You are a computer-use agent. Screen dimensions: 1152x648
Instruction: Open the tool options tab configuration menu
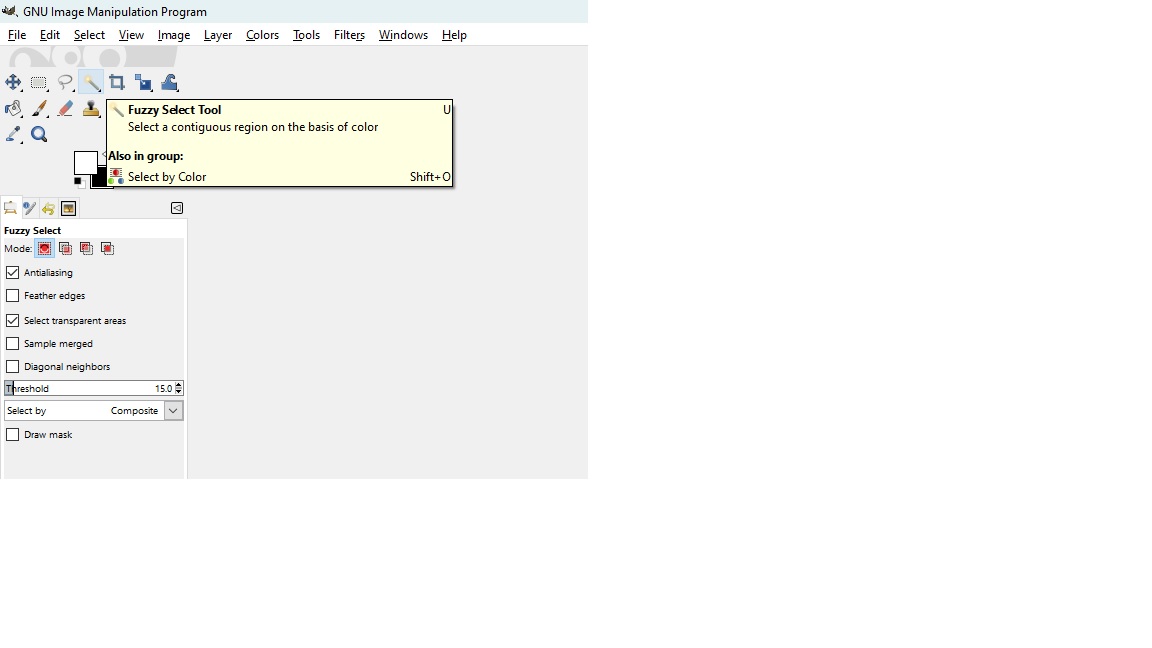point(177,208)
